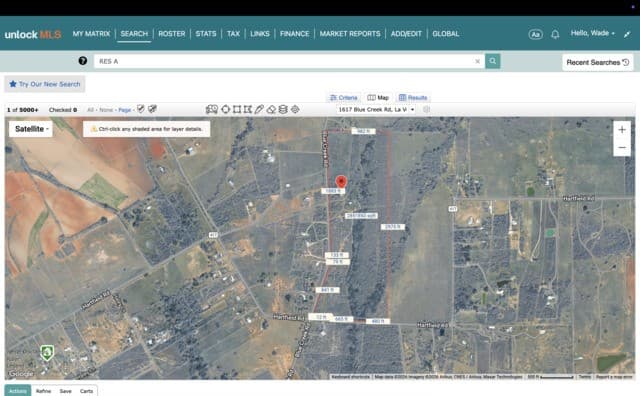The image size is (640, 396).
Task: Switch to the Results tab
Action: click(413, 98)
